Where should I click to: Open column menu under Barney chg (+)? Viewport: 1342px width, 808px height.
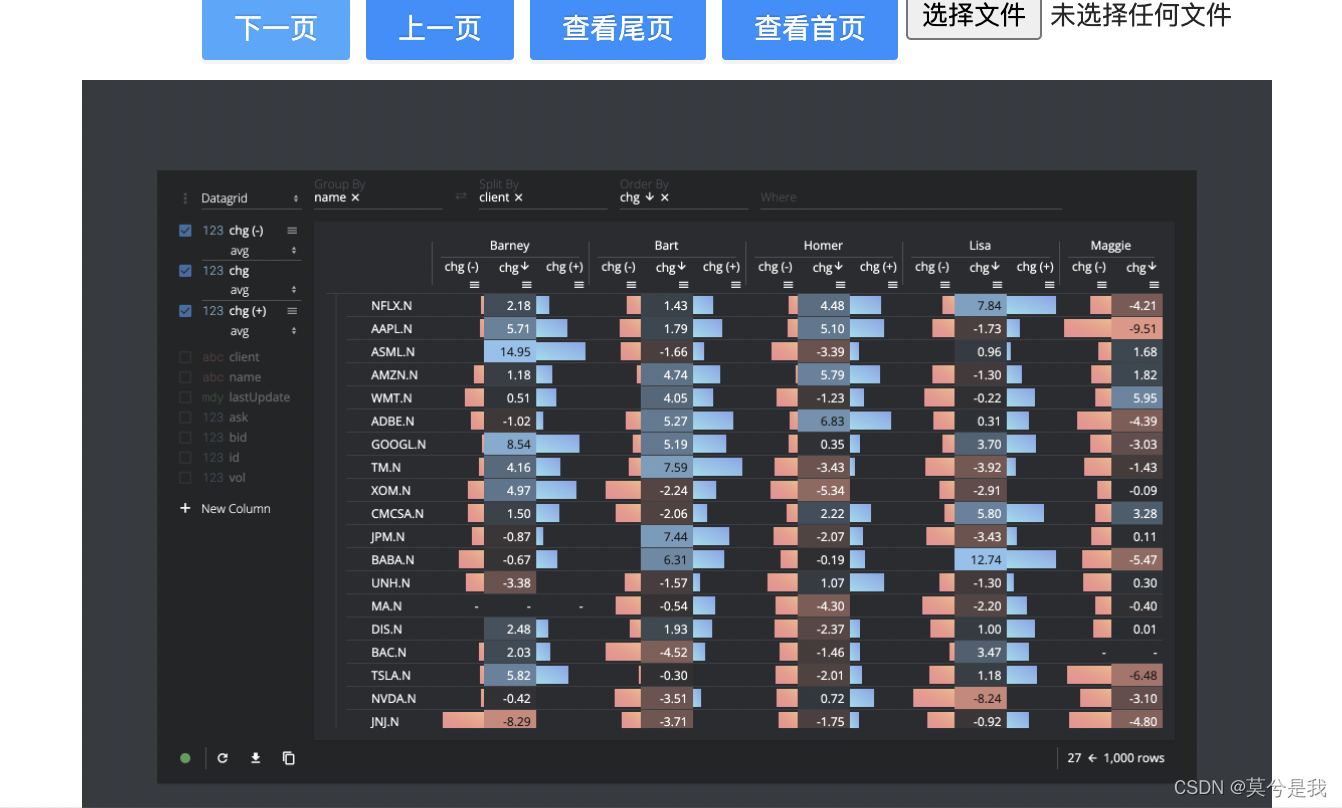click(x=579, y=284)
